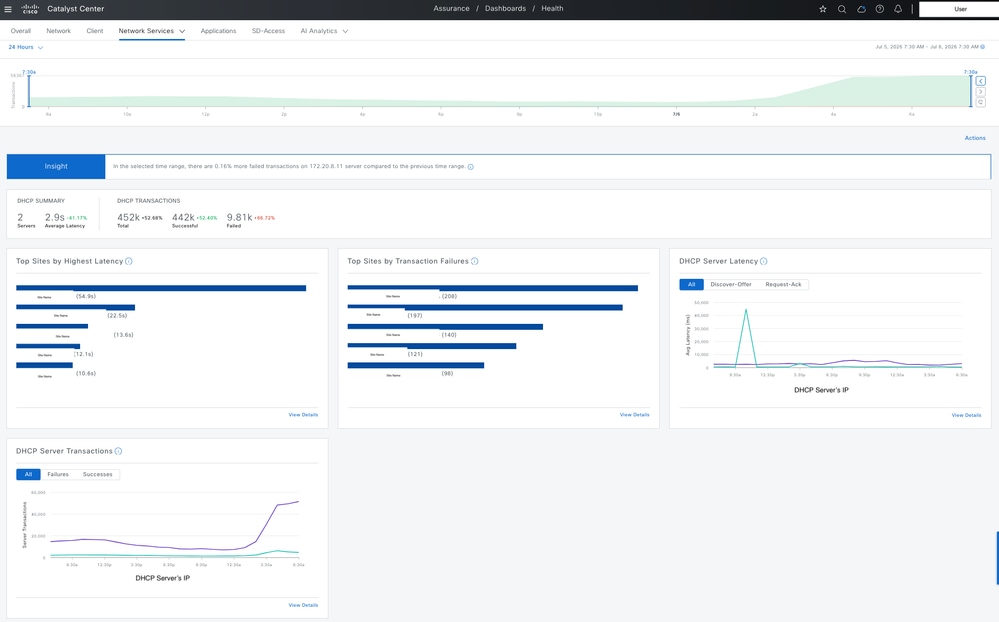The image size is (999, 622).
Task: Click the 22.5s latency site bar
Action: pyautogui.click(x=75, y=307)
